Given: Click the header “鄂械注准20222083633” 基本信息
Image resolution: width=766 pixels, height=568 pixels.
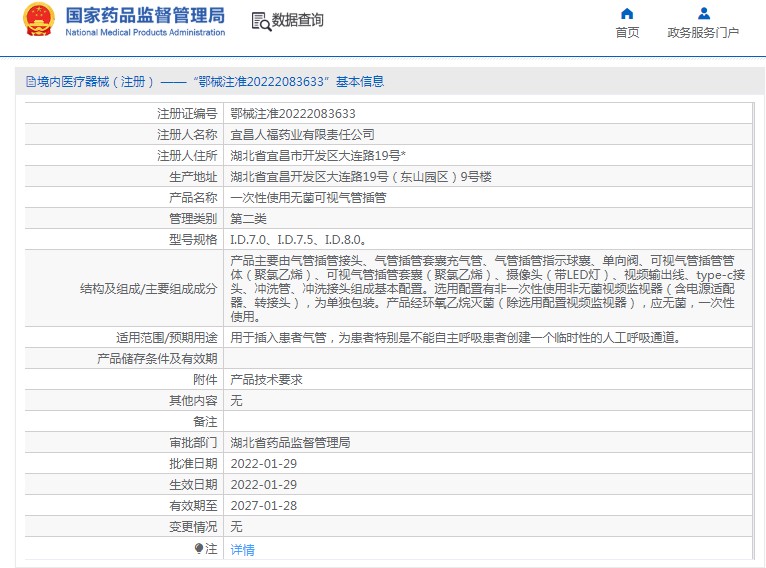Looking at the screenshot, I should tap(289, 82).
